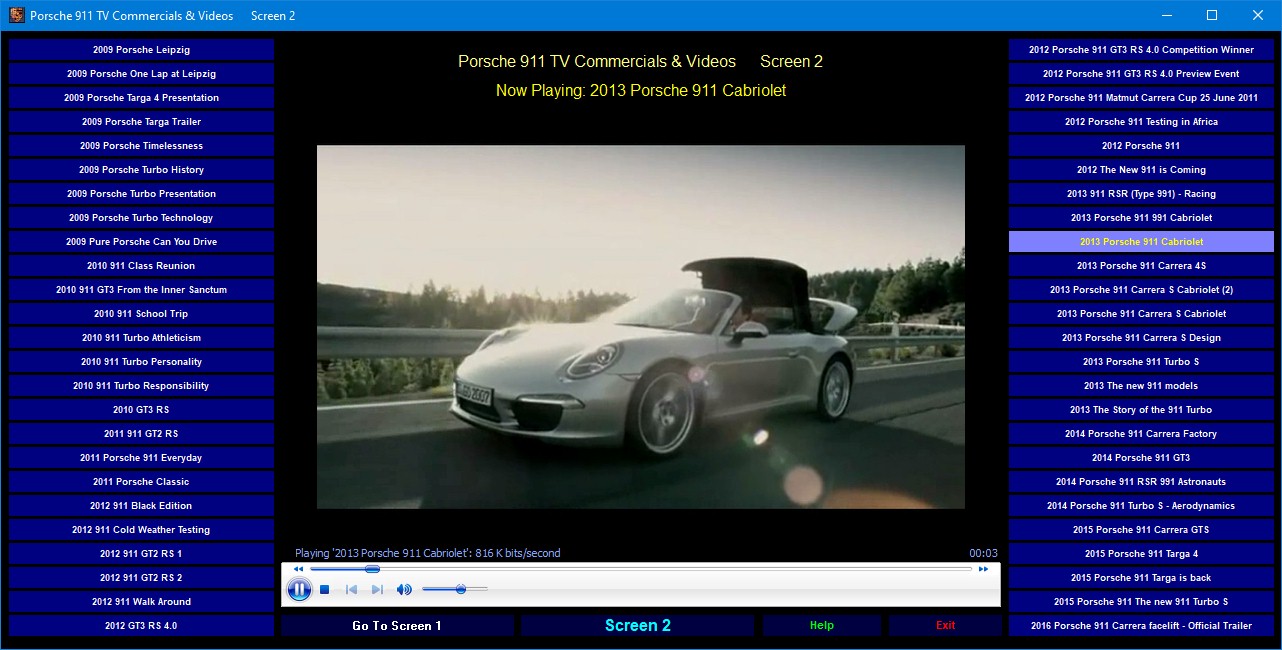The width and height of the screenshot is (1282, 650).
Task: Play 2009 Pure Porsche Can You Drive
Action: [141, 242]
